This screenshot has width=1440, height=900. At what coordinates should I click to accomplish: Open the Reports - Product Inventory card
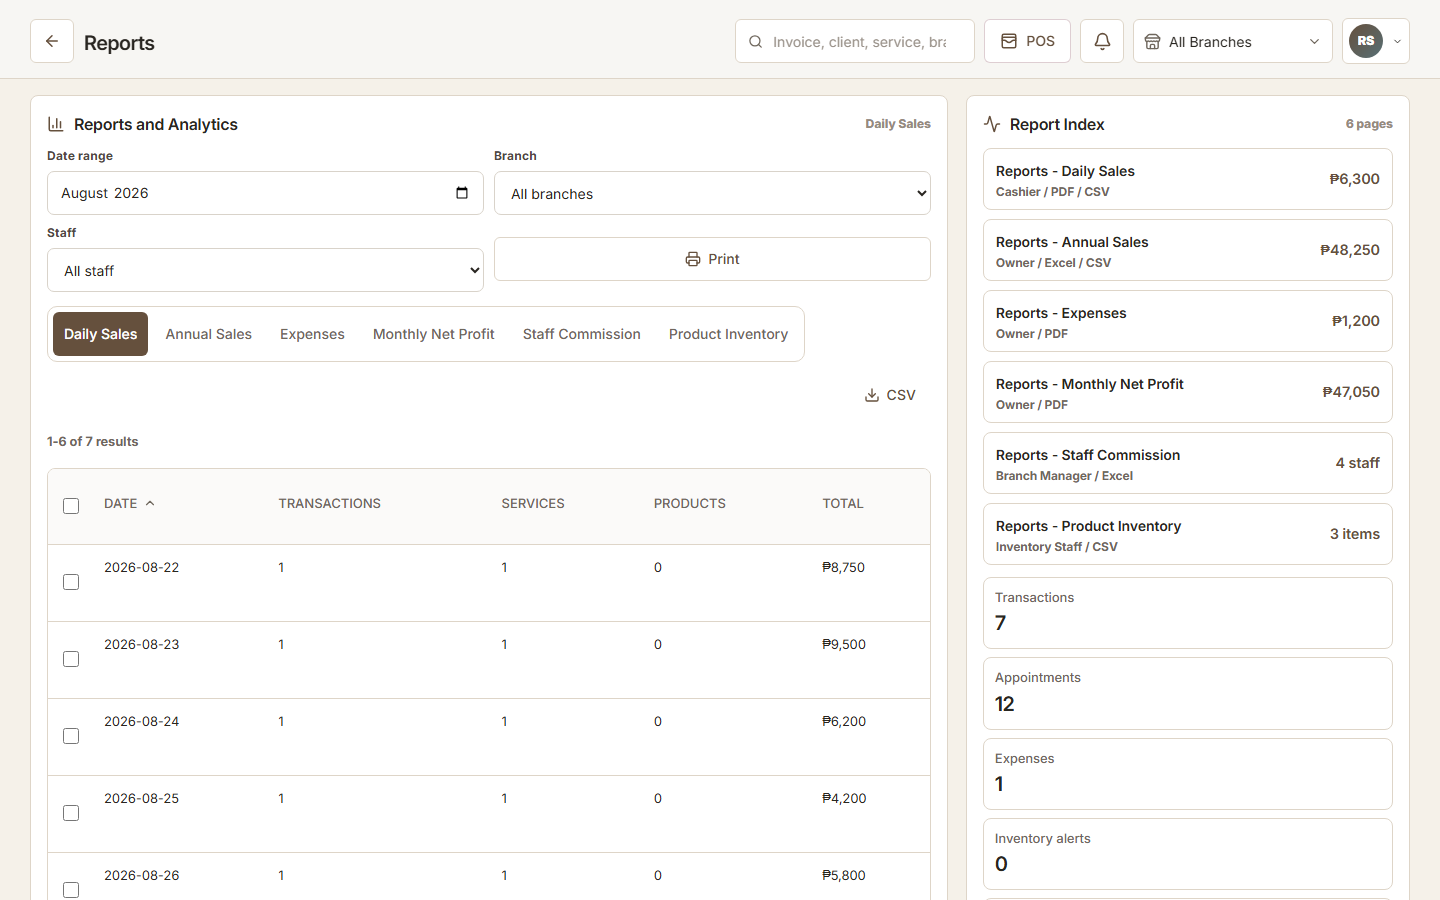tap(1188, 534)
